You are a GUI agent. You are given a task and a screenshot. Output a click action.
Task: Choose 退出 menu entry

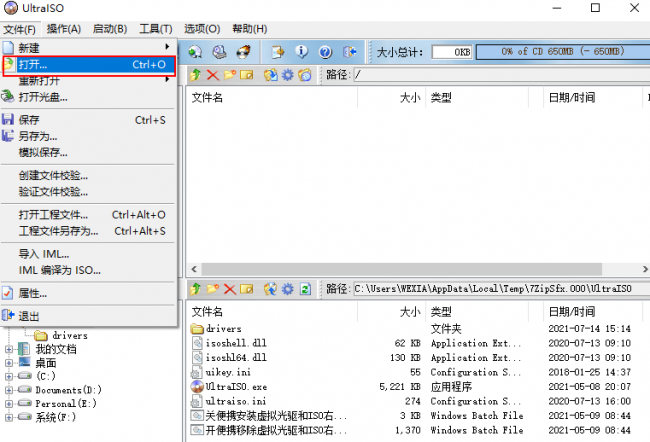(x=89, y=316)
